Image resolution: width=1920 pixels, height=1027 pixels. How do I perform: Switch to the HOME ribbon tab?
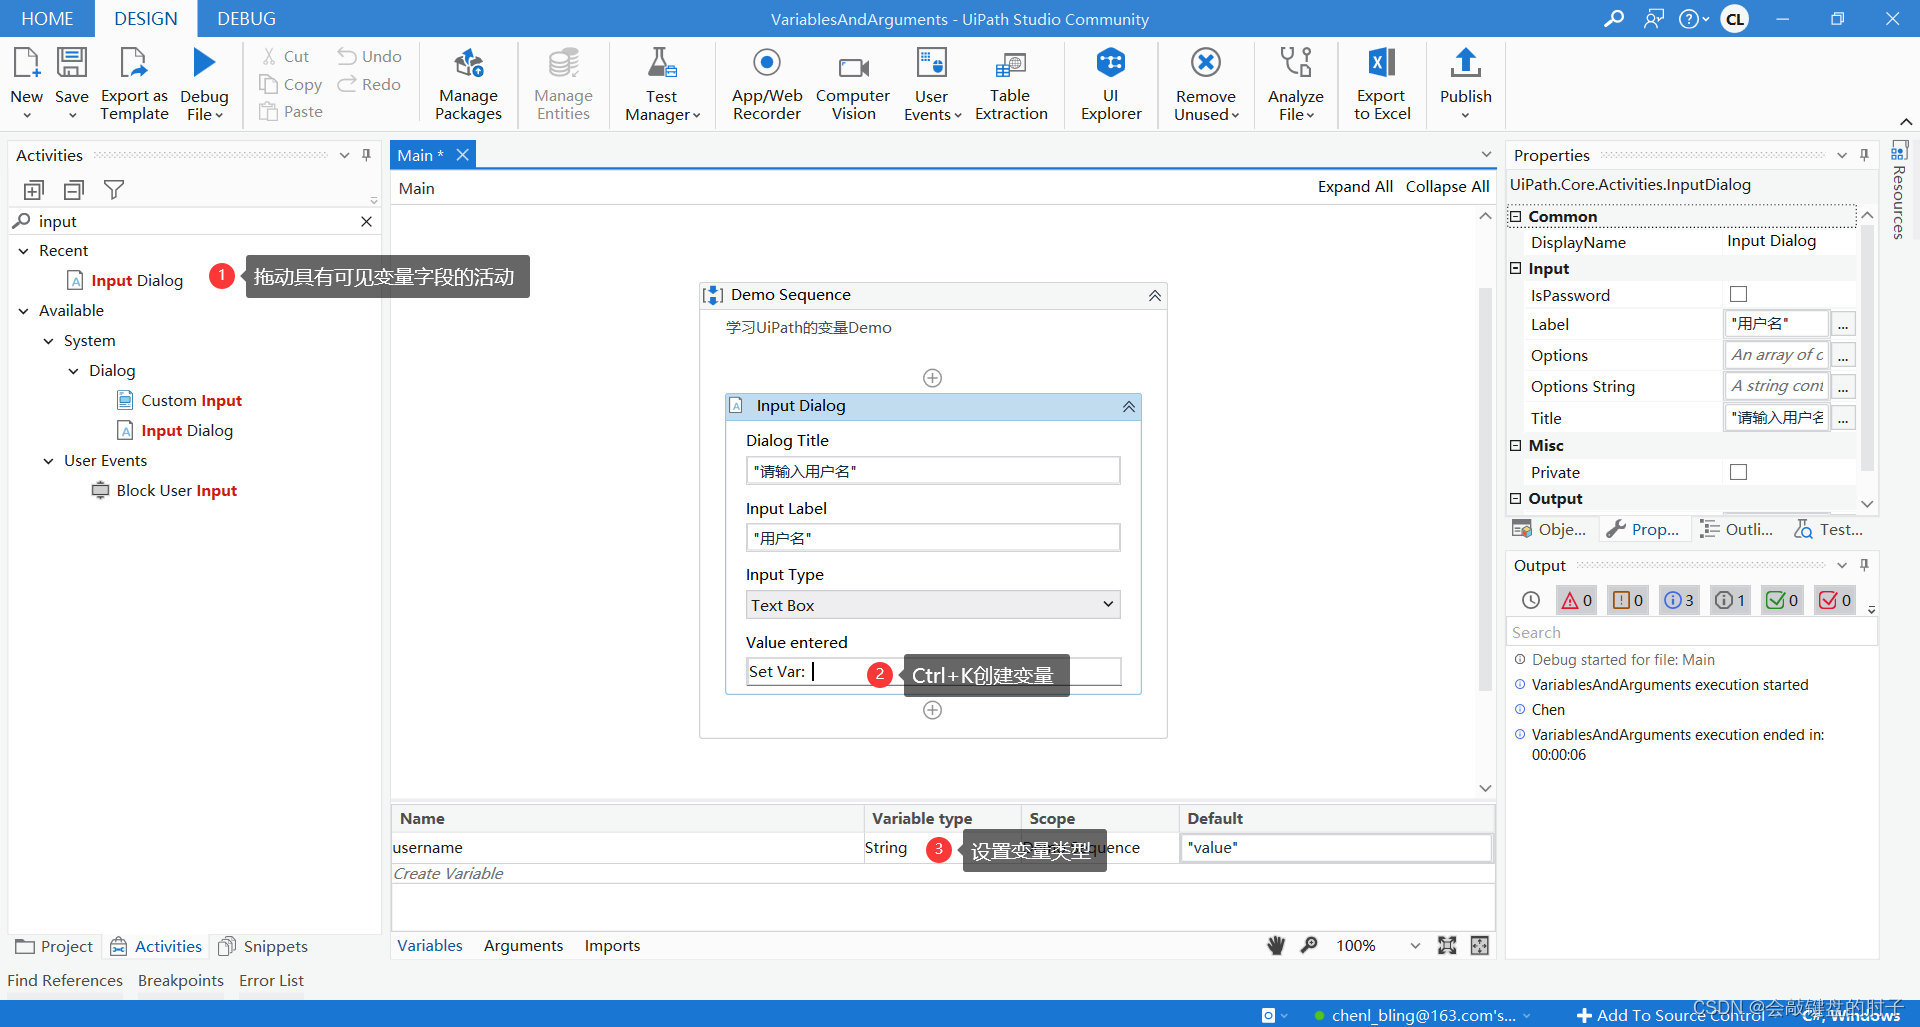pos(47,19)
